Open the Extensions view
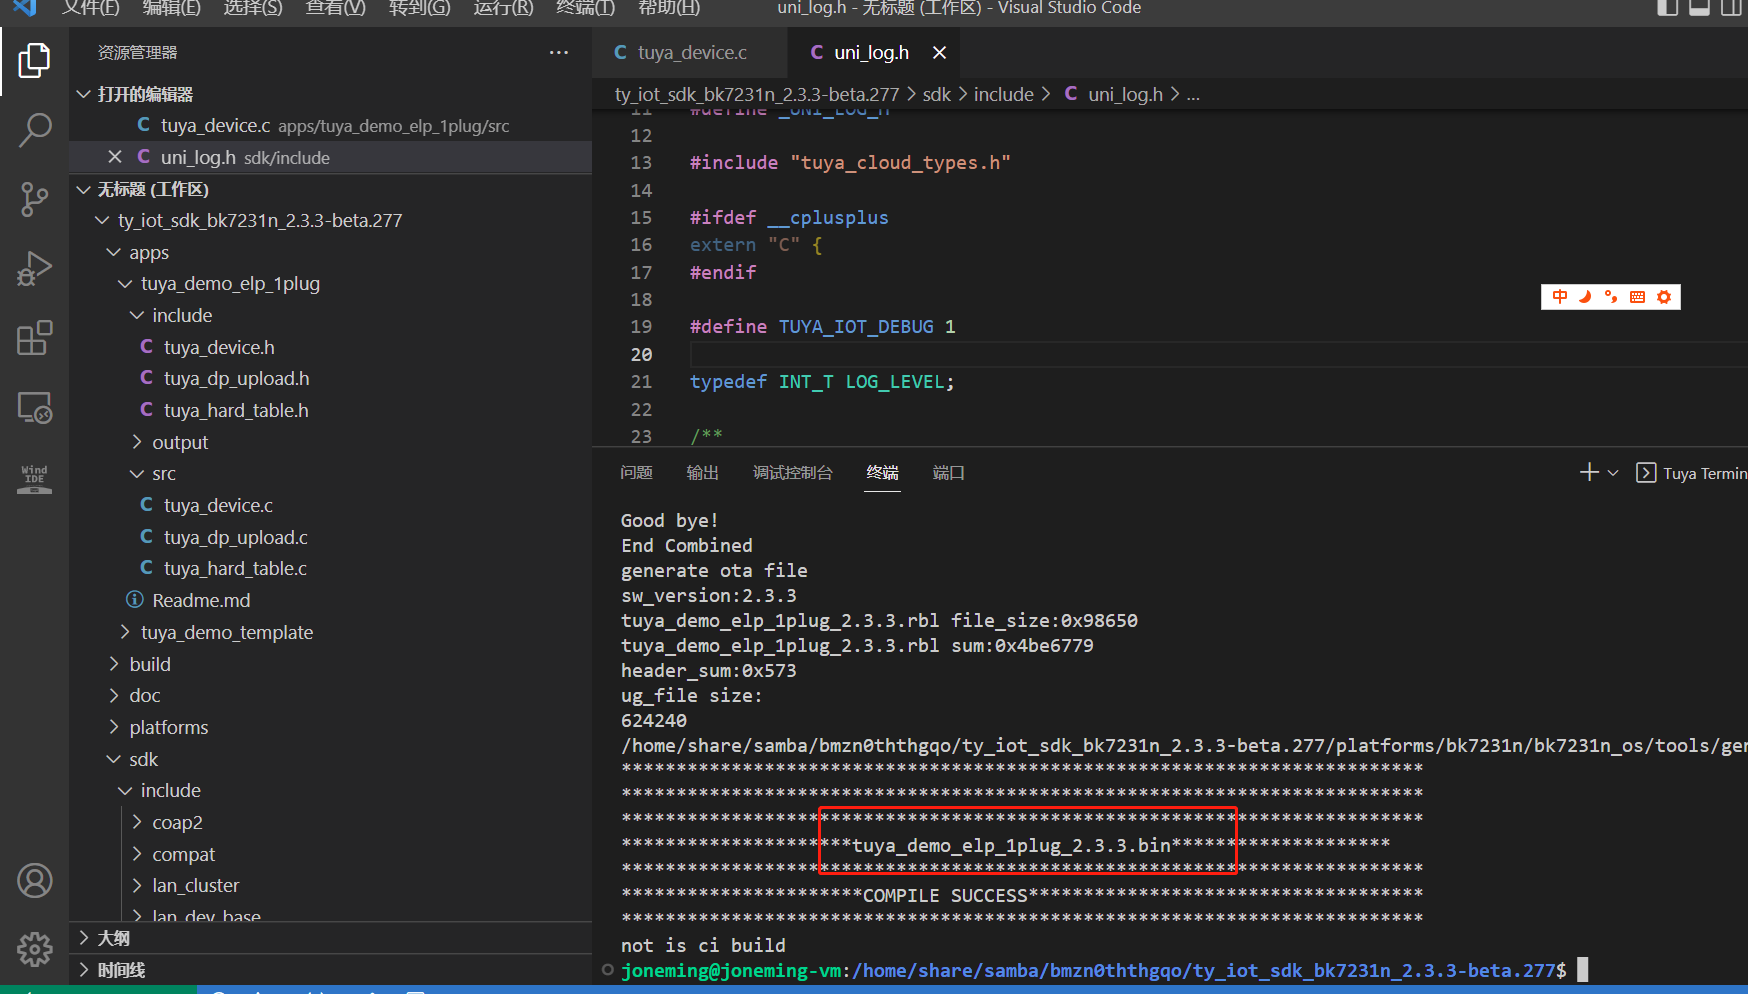 tap(34, 338)
